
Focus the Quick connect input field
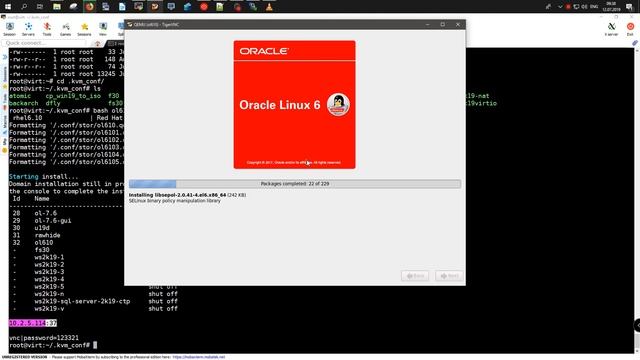44,43
